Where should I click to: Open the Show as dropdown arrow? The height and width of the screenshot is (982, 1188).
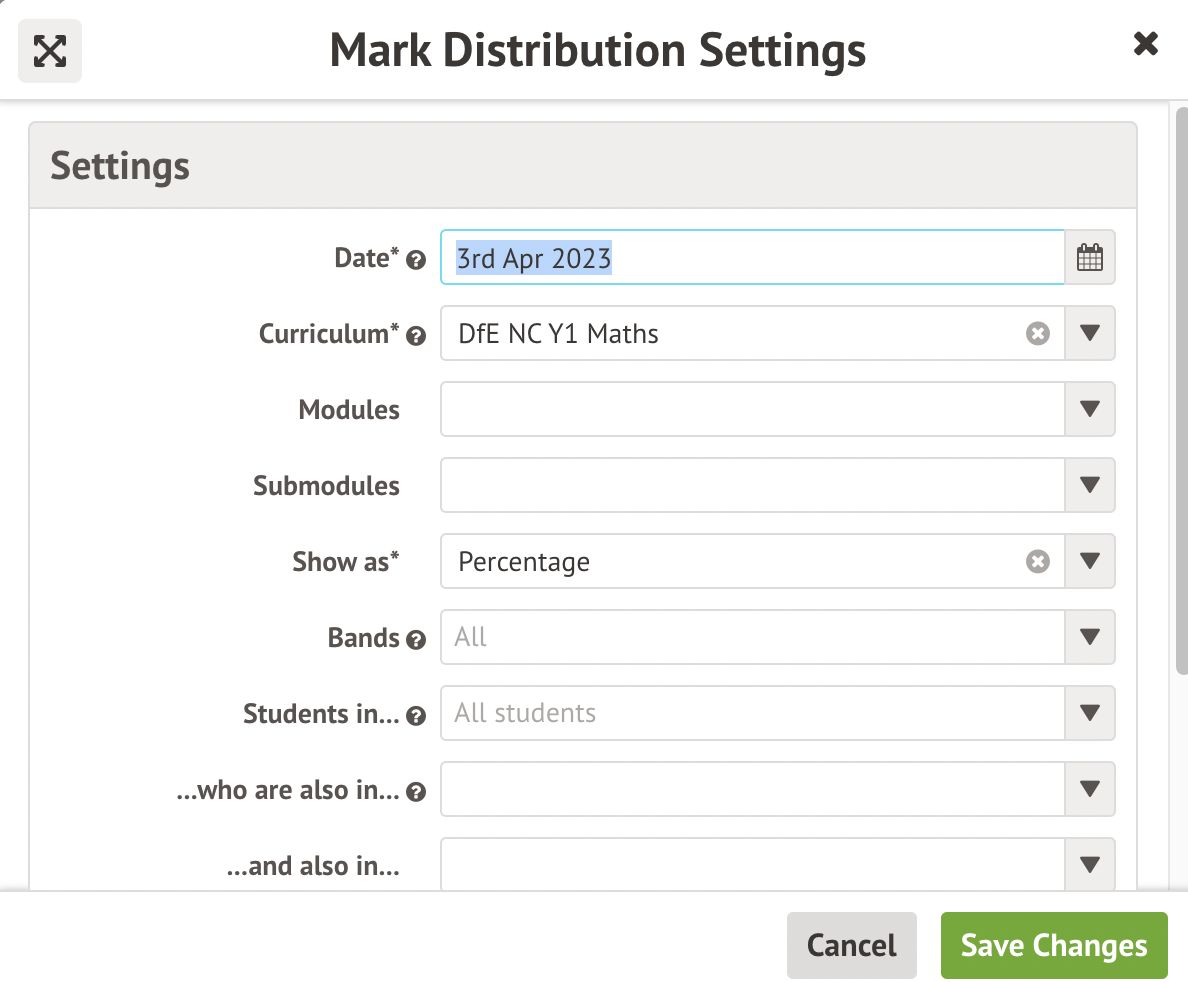point(1090,562)
